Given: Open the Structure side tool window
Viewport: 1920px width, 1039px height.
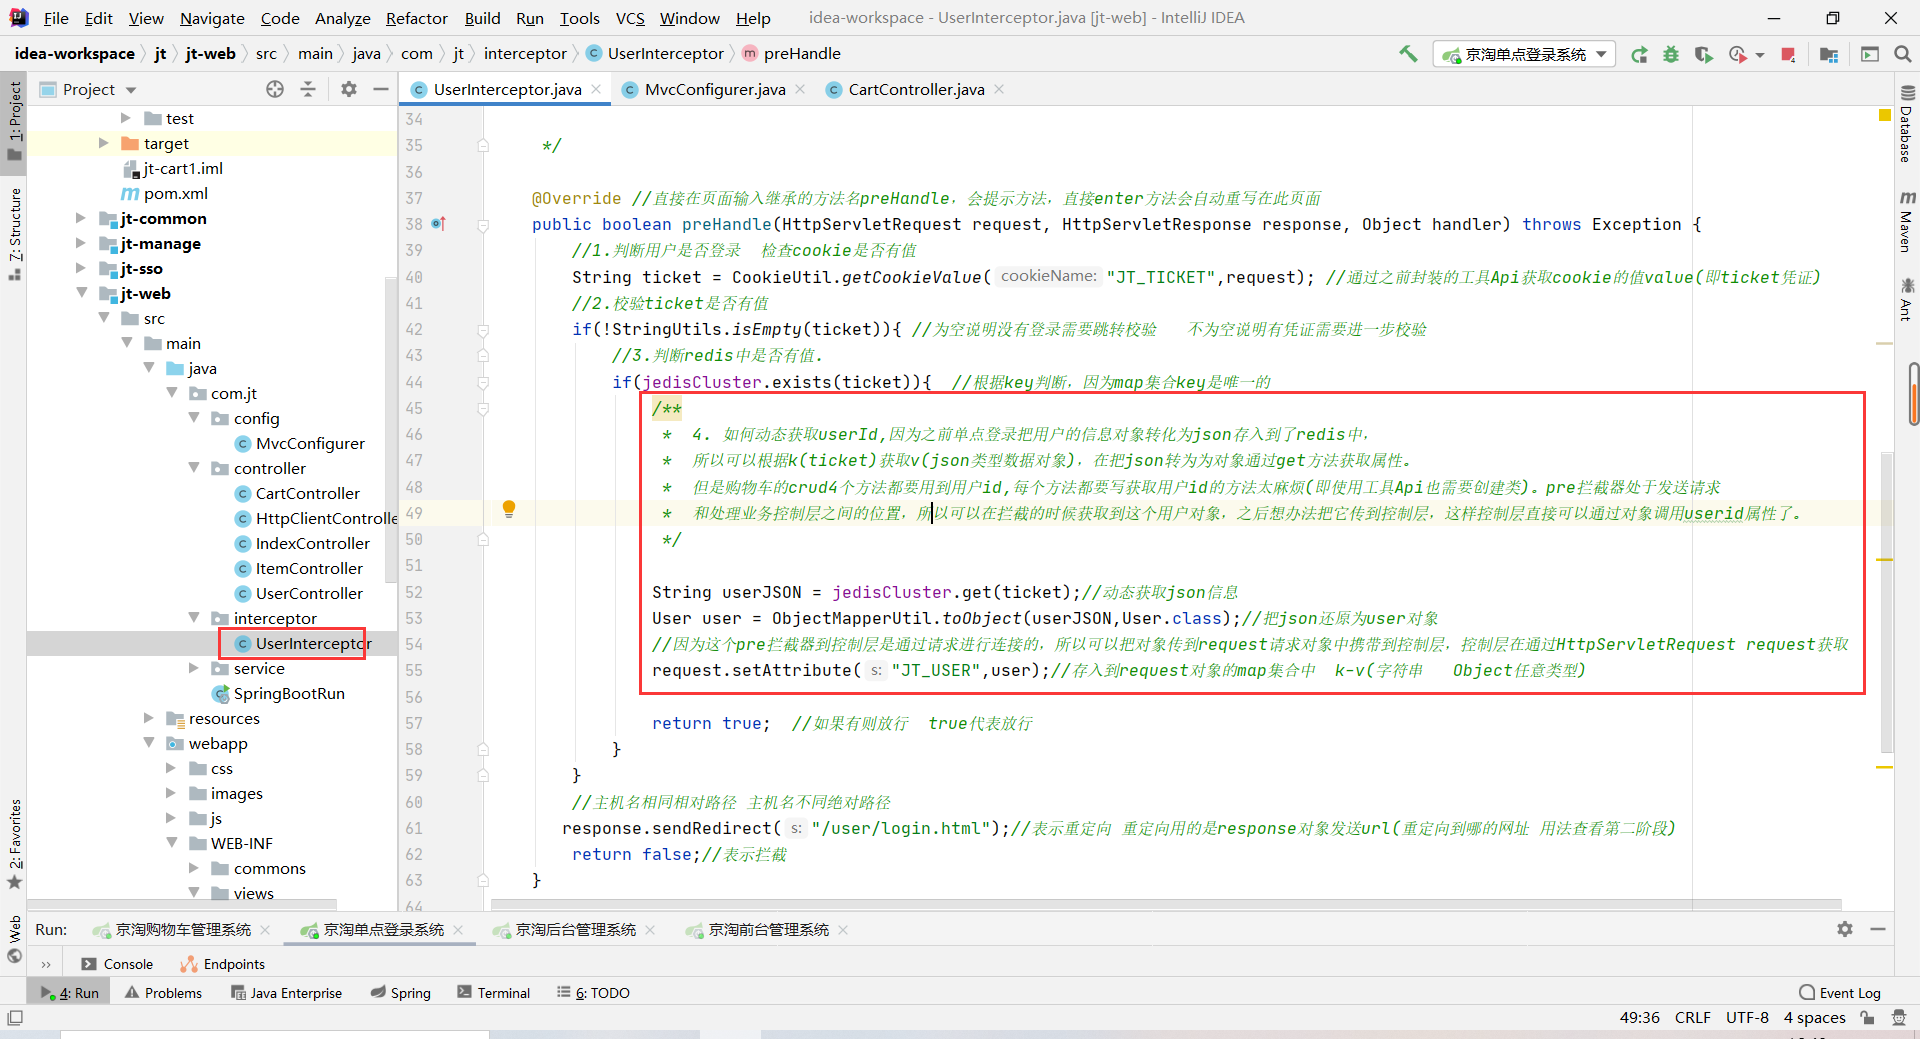Looking at the screenshot, I should pyautogui.click(x=14, y=233).
